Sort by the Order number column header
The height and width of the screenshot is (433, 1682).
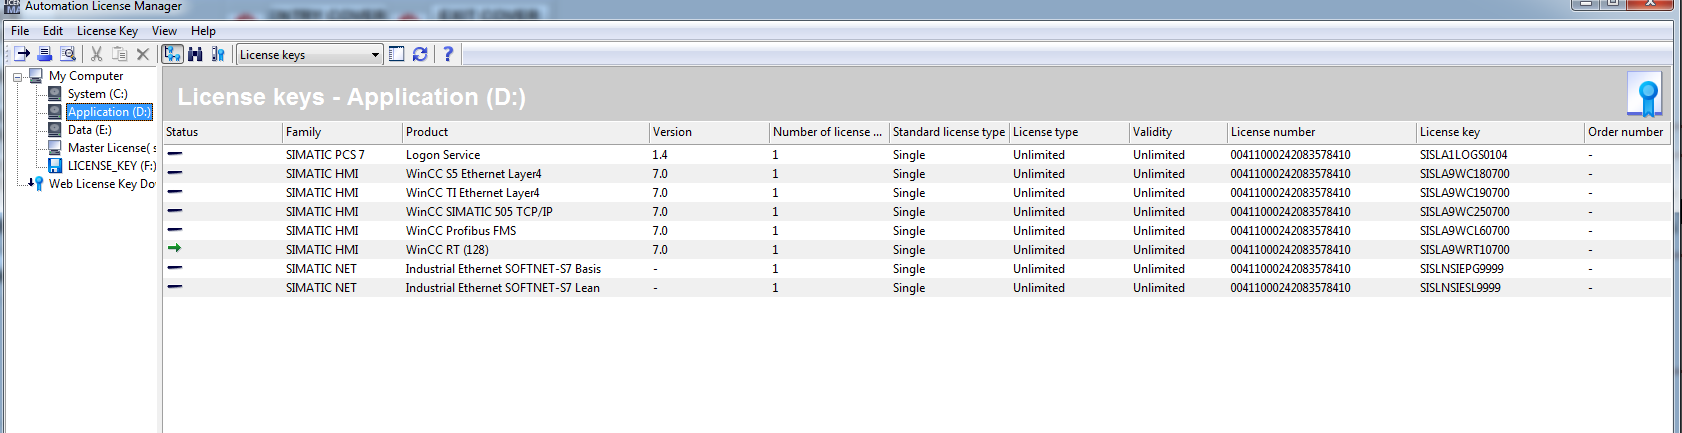1627,131
